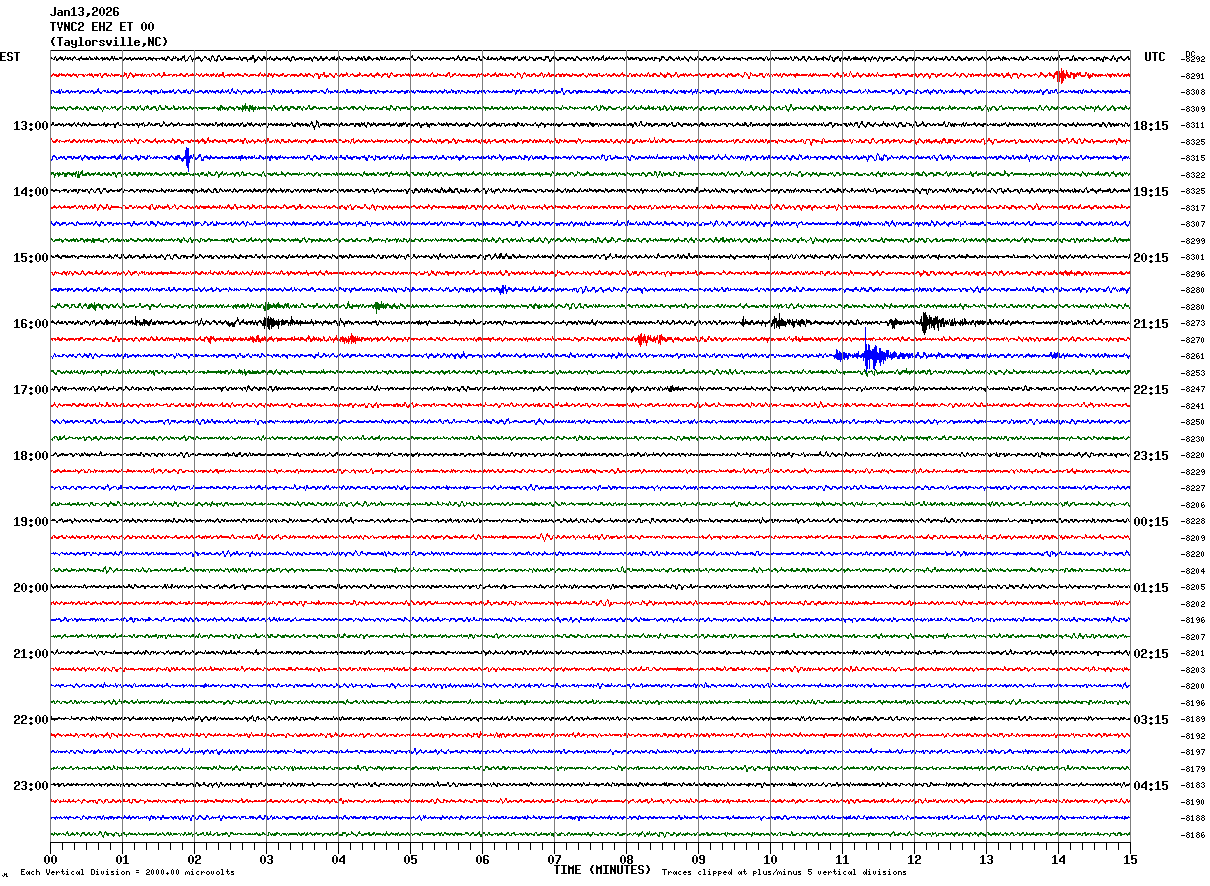Select the black seismic burst near minute 12
The image size is (1210, 886).
[928, 322]
